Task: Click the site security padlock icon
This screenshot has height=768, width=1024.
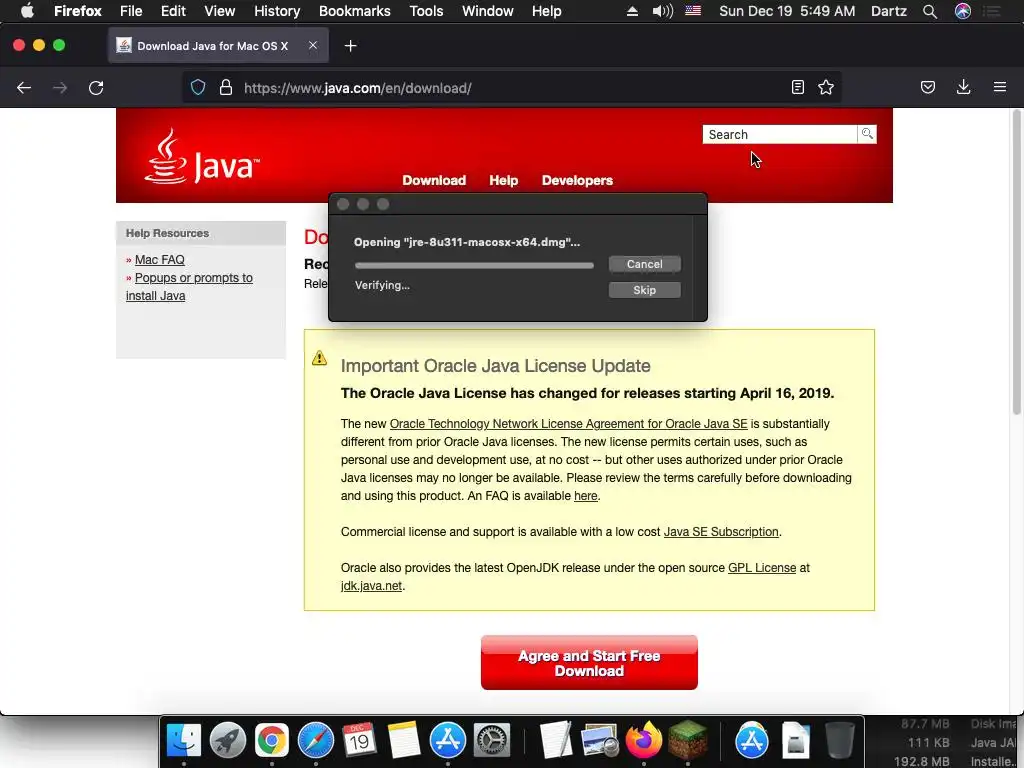Action: point(226,88)
